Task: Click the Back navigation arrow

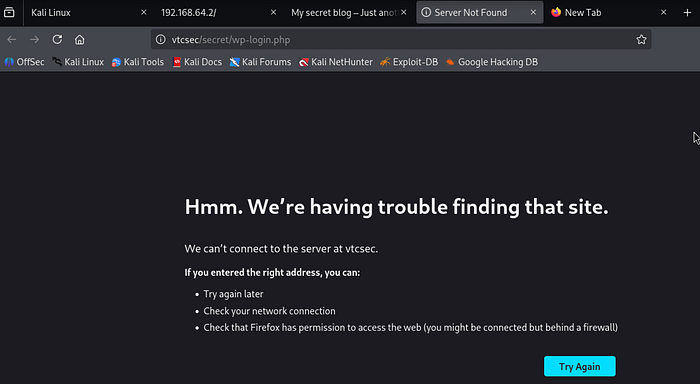Action: tap(12, 40)
